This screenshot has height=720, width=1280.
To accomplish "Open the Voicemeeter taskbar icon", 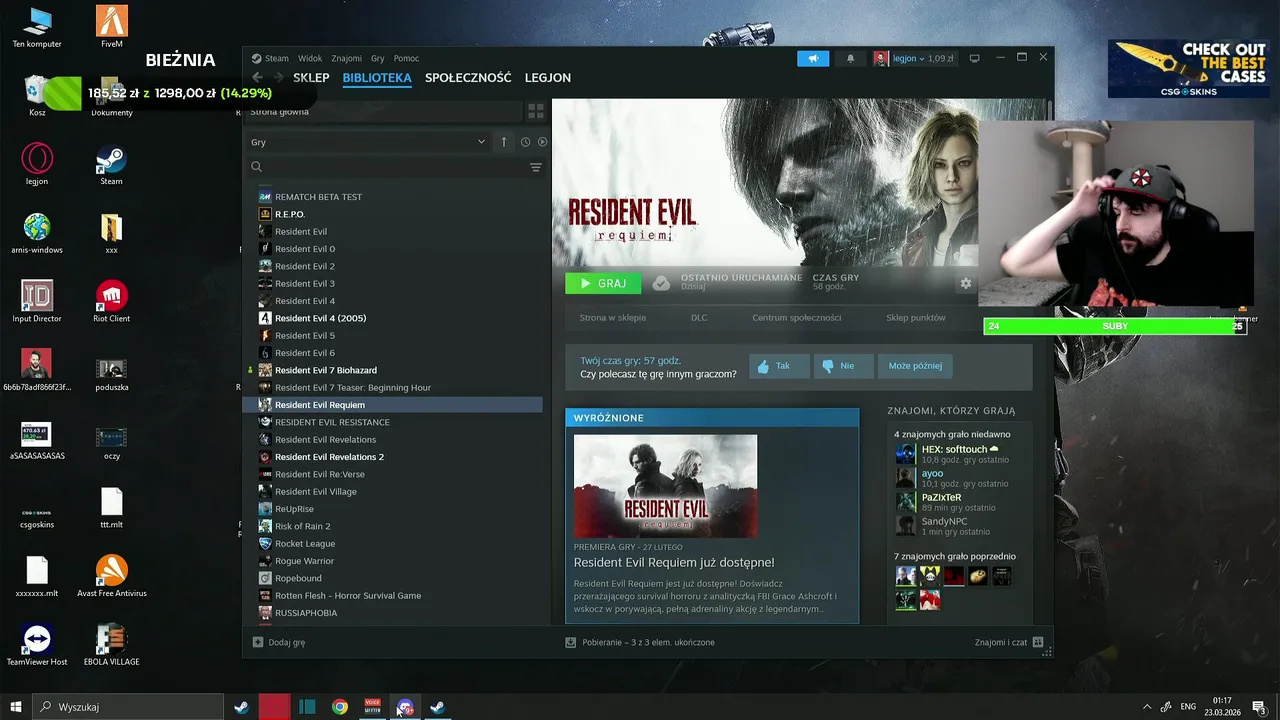I will [373, 707].
